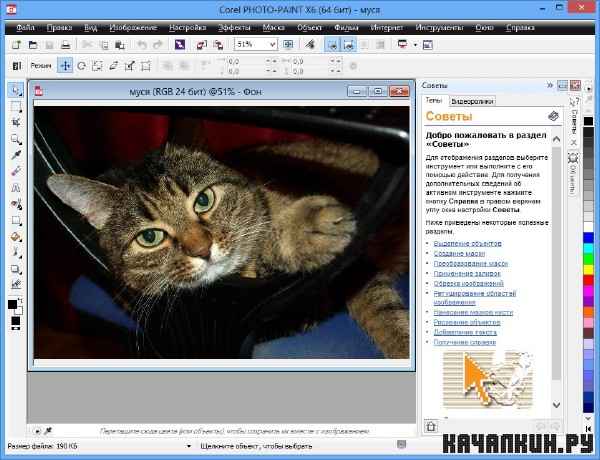Click the Home icon at Советы bottom
The width and height of the screenshot is (600, 460).
(431, 426)
